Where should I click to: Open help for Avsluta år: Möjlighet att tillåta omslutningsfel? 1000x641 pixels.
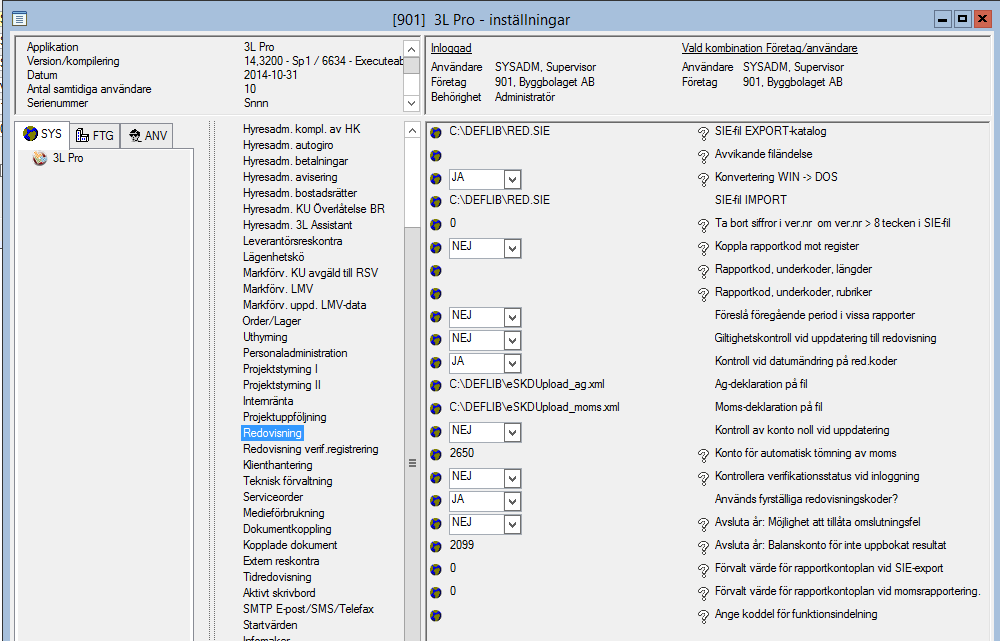703,524
